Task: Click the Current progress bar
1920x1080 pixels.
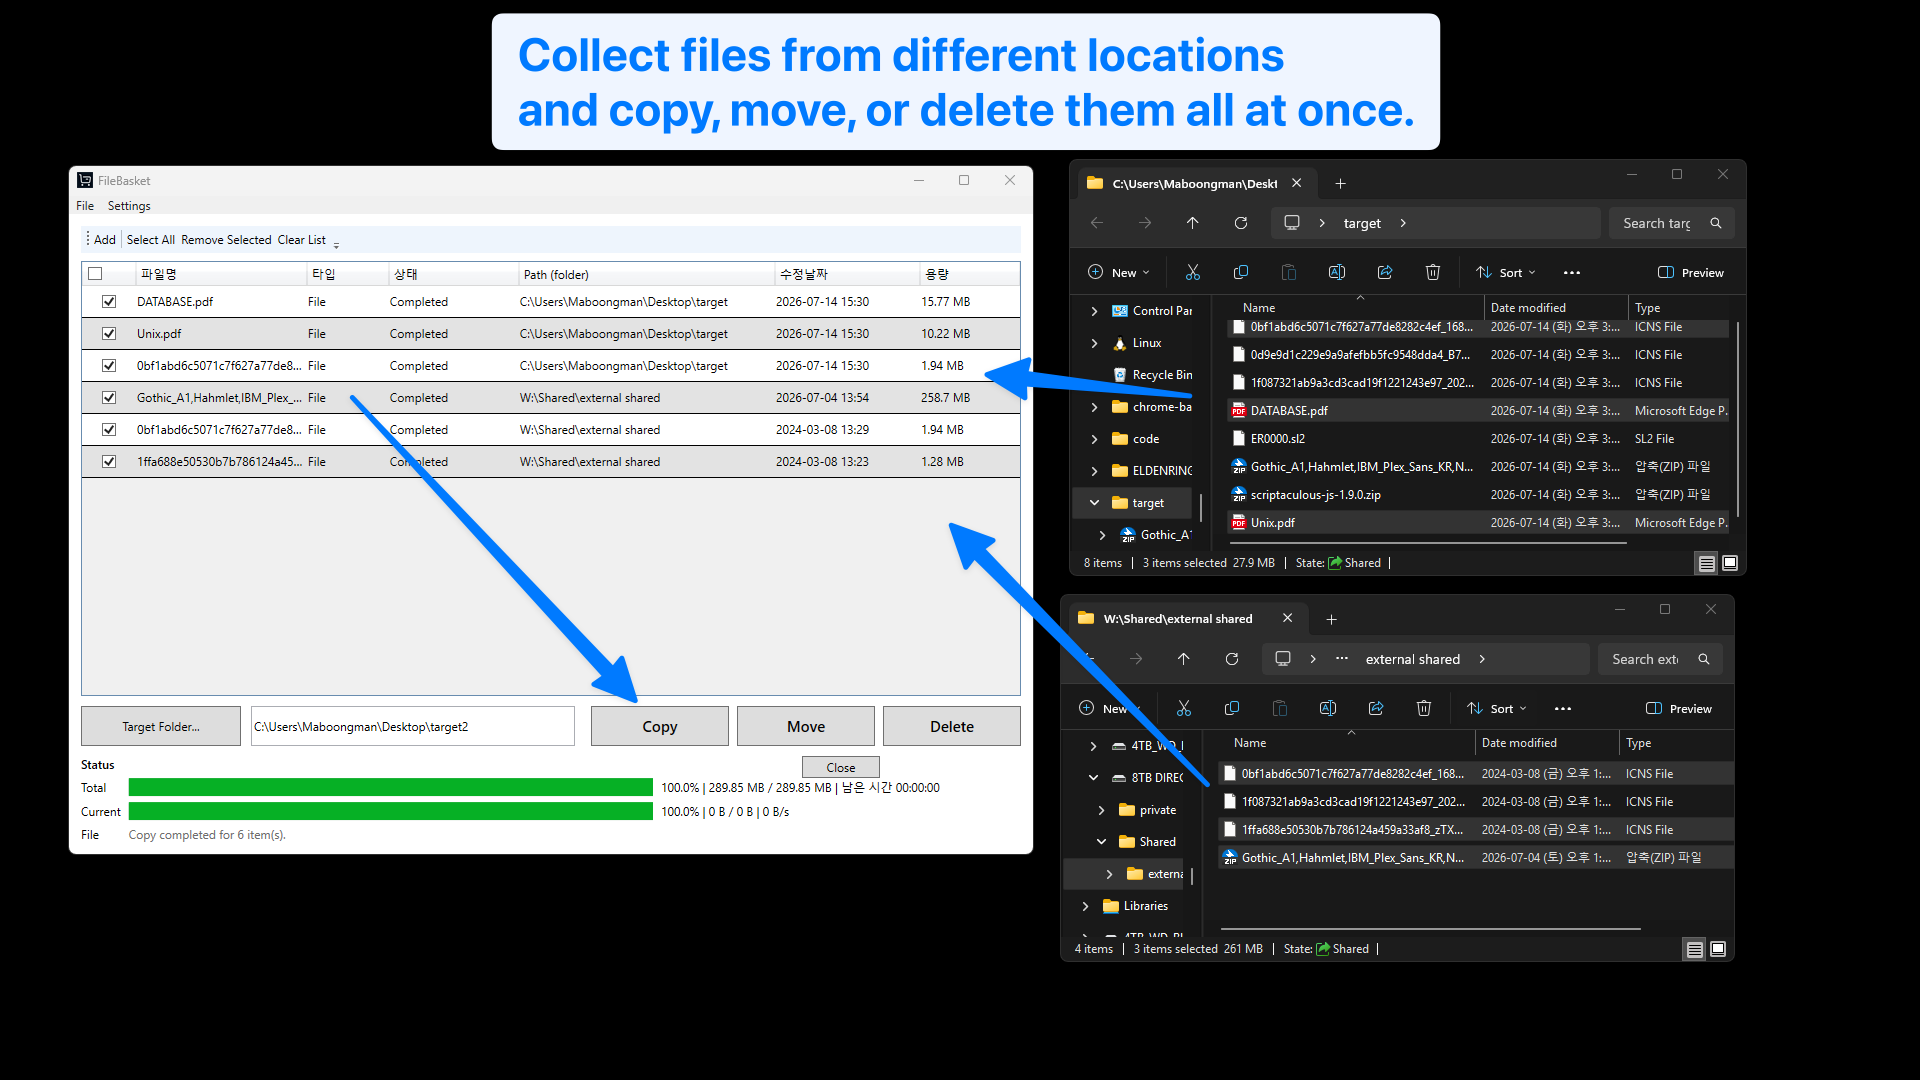Action: point(391,811)
